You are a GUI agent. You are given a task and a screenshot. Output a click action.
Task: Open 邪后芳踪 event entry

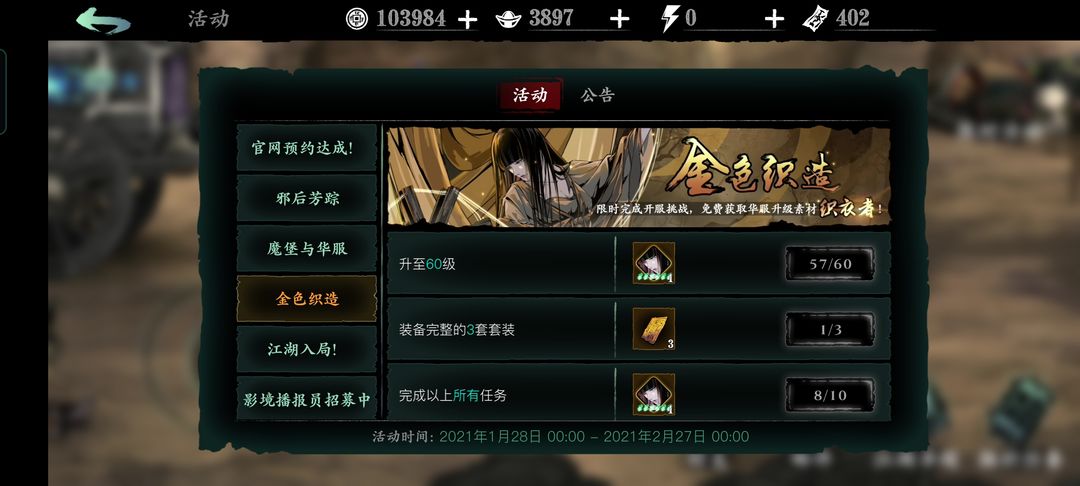click(x=307, y=198)
